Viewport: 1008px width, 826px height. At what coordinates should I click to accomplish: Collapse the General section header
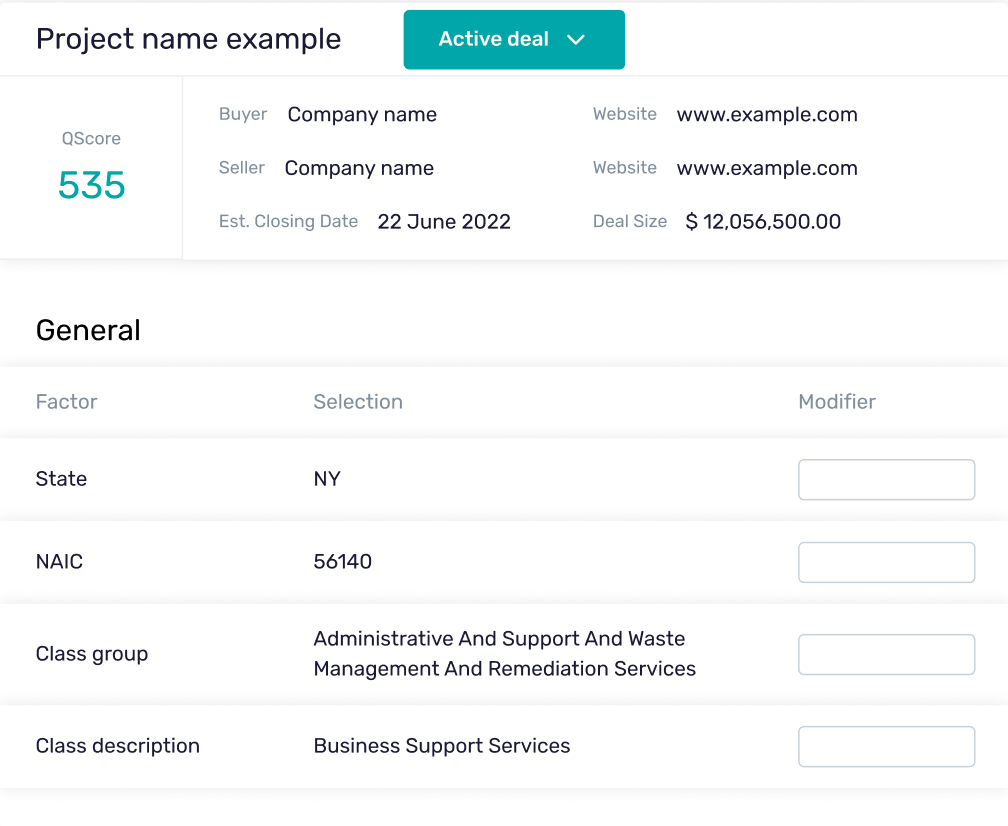88,330
